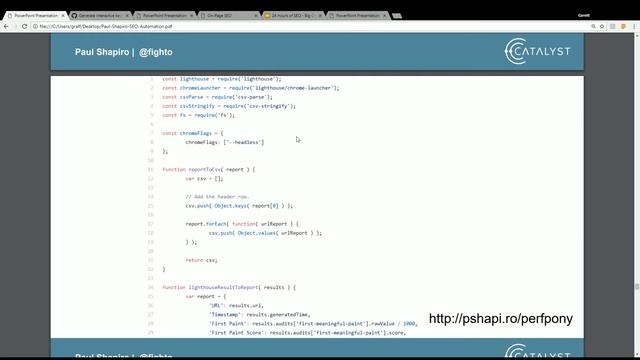Click the vertical scrollbar thumb of PDF viewer
Image resolution: width=640 pixels, height=360 pixels.
tap(637, 287)
